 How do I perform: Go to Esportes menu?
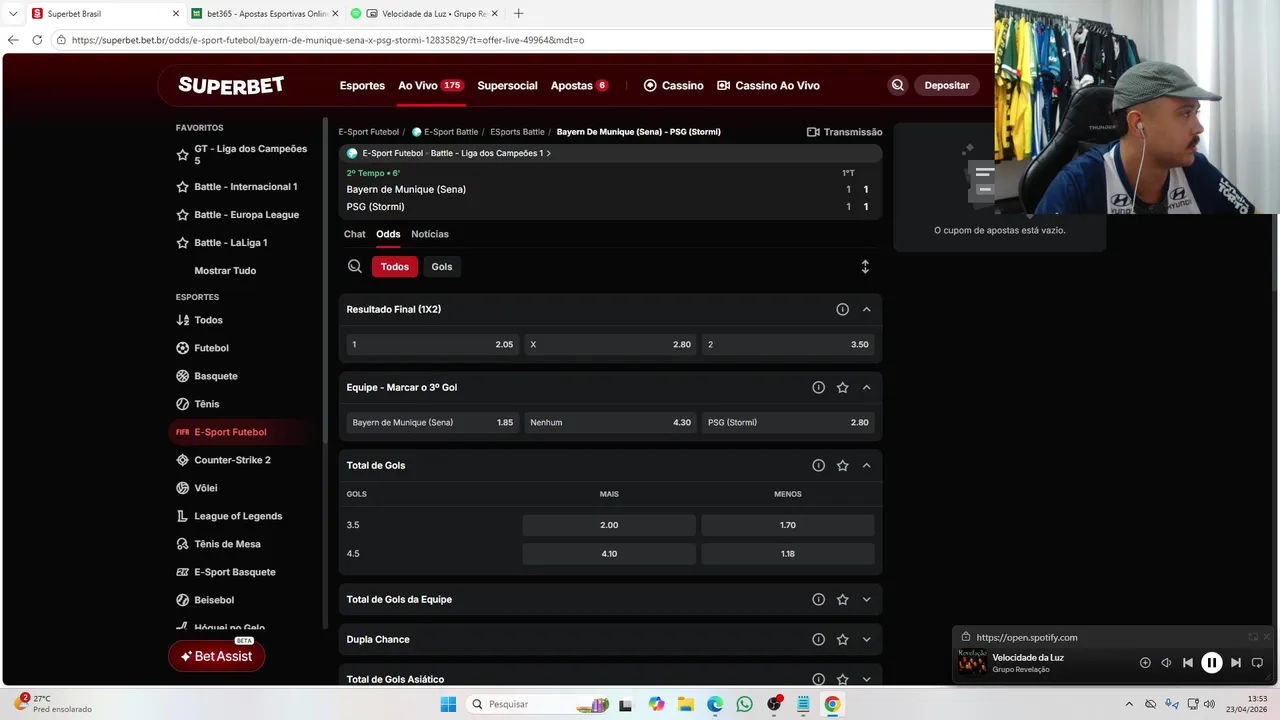click(362, 86)
